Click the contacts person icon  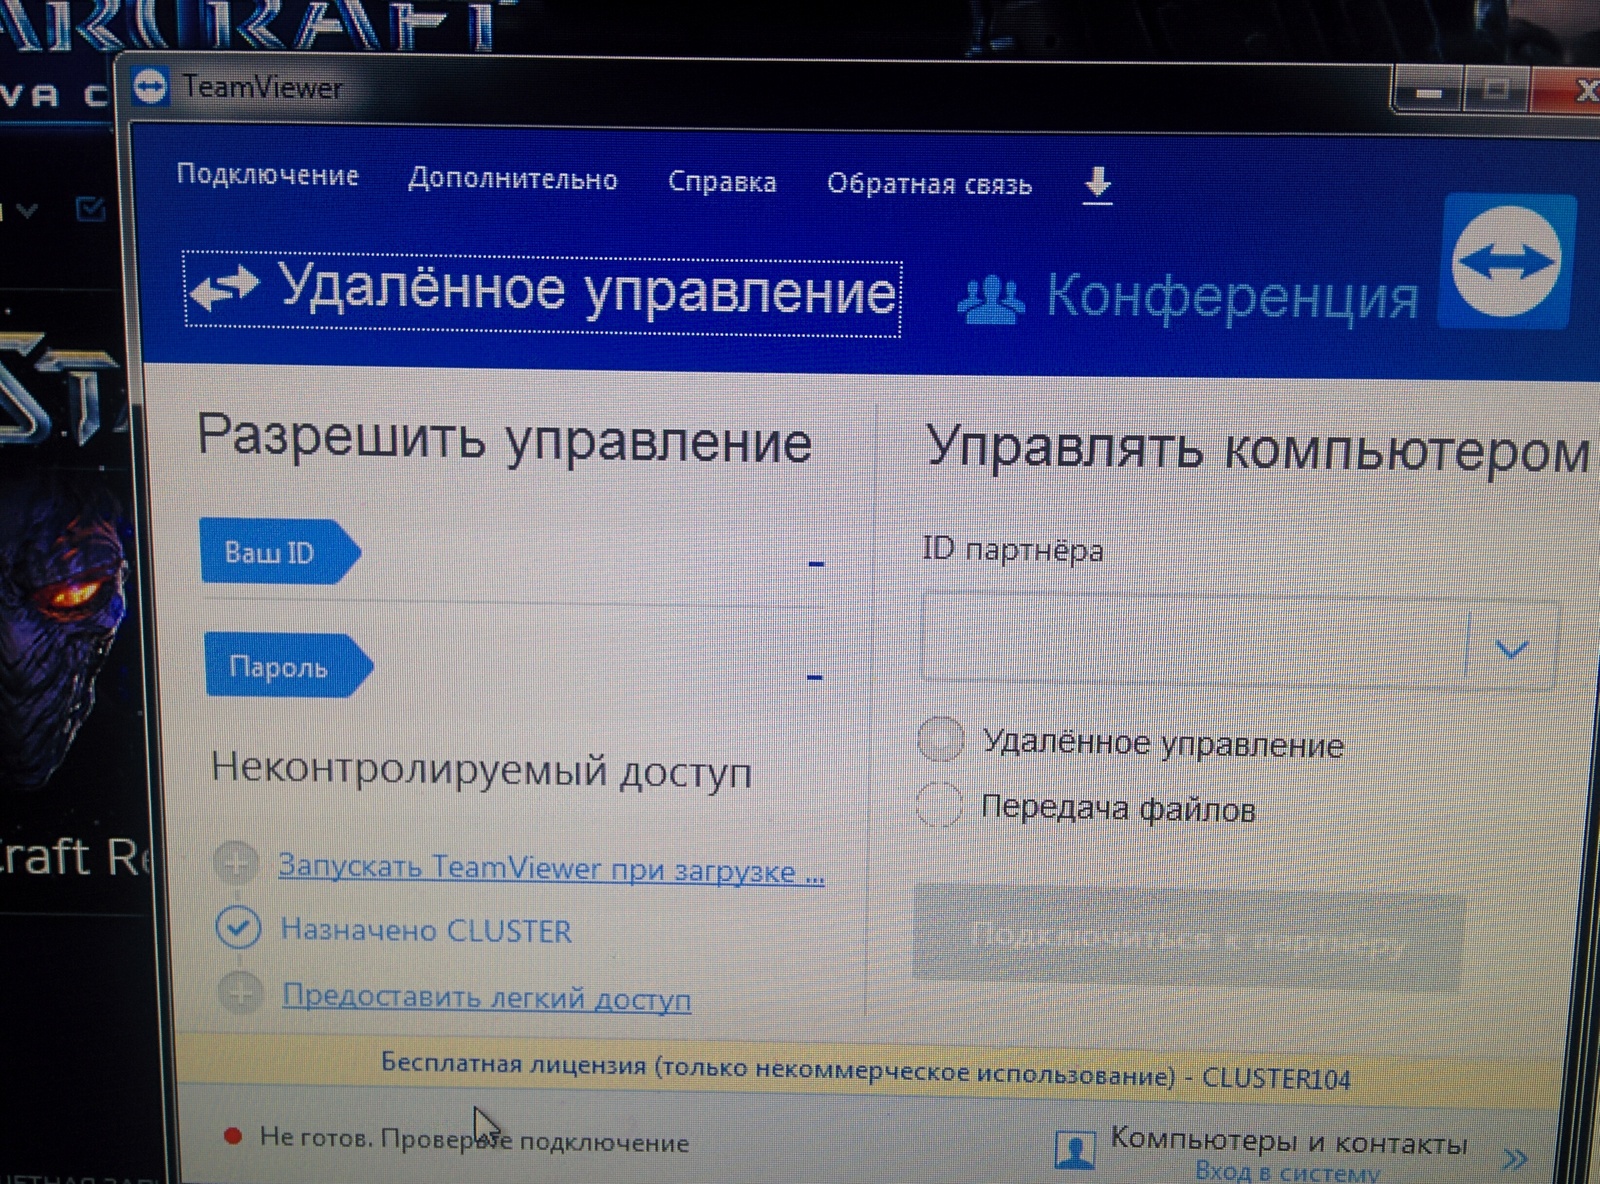pos(1075,1150)
